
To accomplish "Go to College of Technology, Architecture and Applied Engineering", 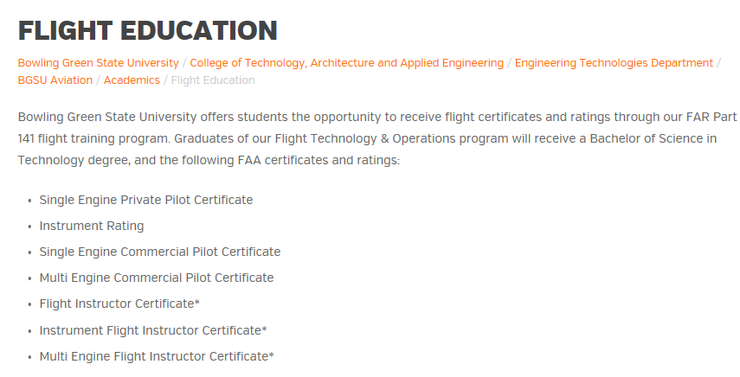I will pos(347,63).
